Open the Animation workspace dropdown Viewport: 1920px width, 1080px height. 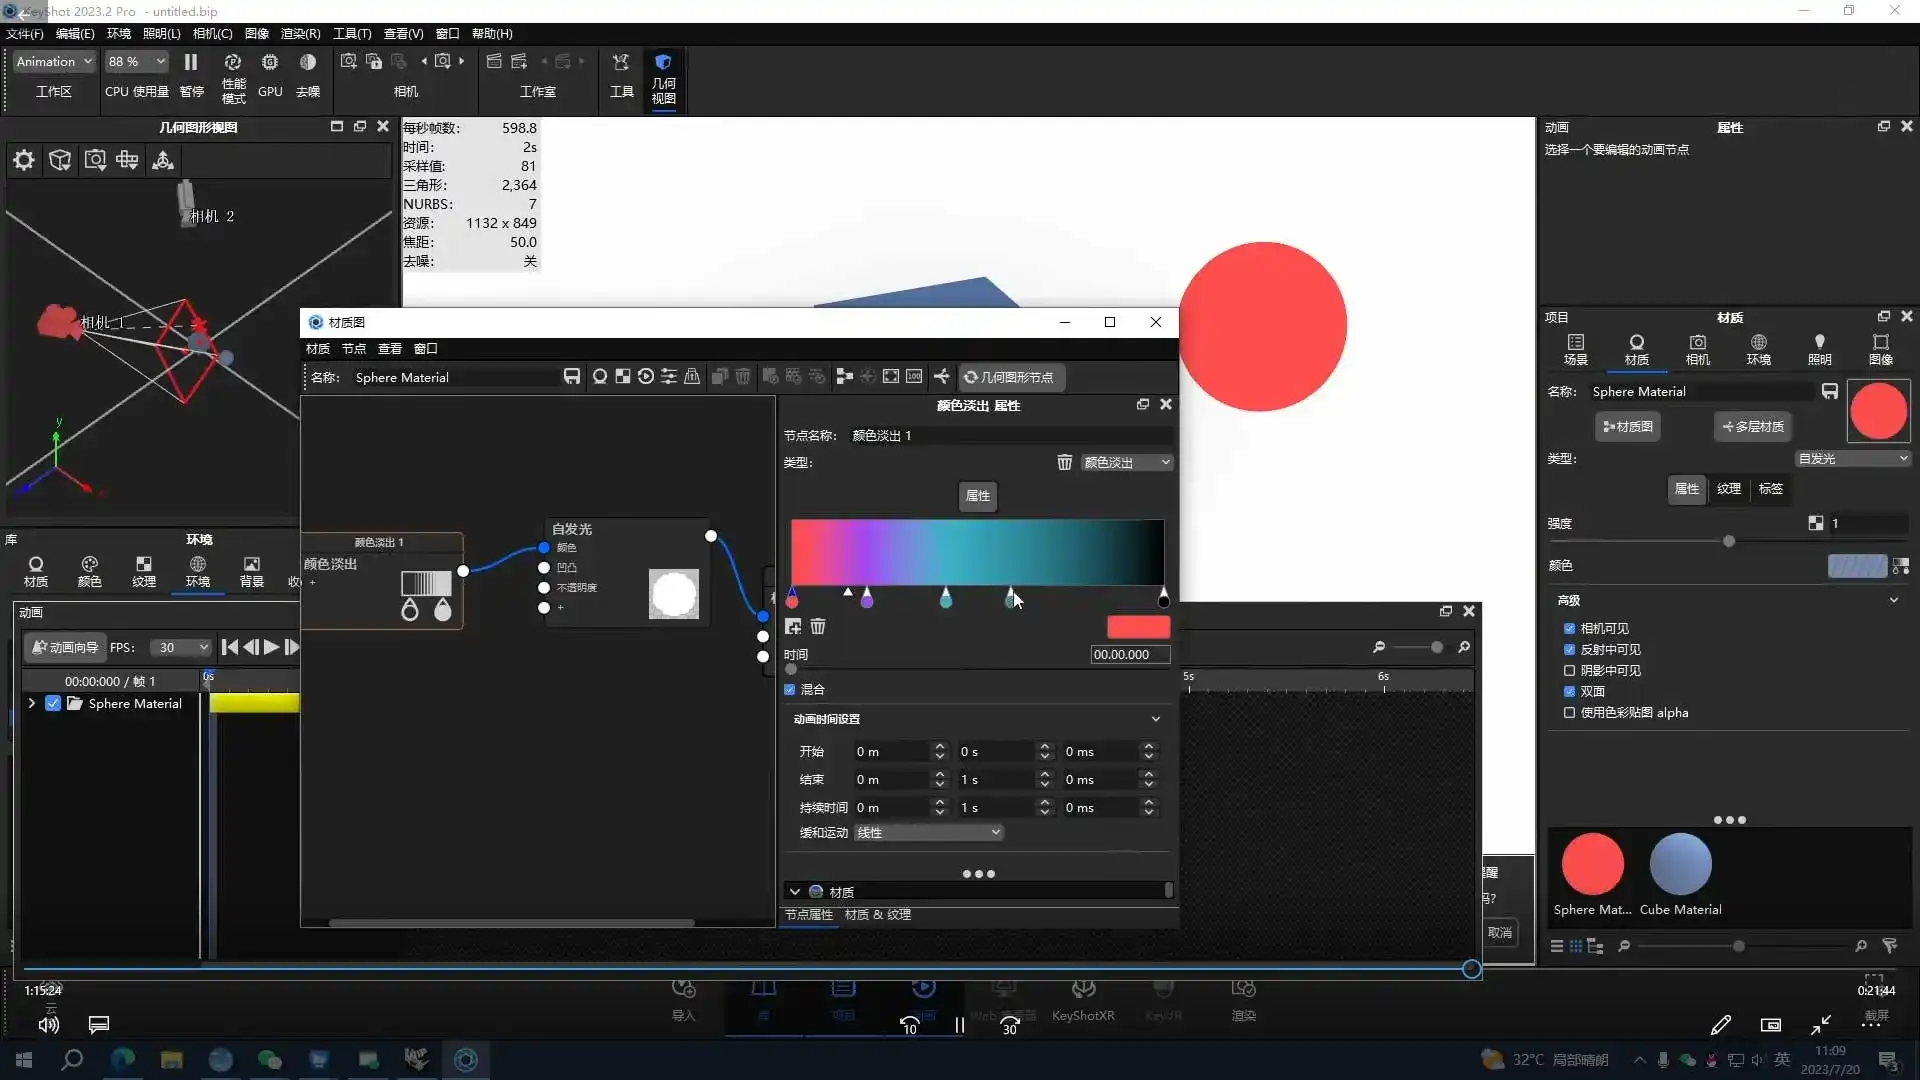54,62
